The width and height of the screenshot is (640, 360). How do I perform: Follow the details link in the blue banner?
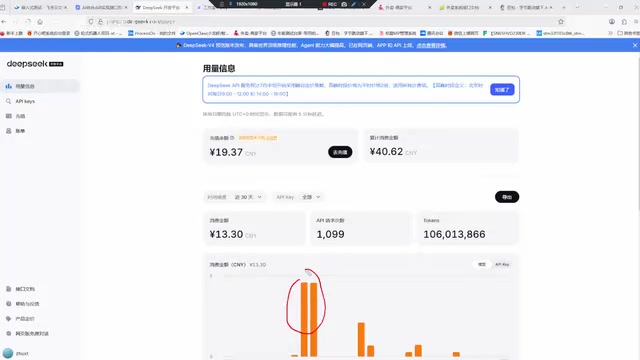pos(431,45)
